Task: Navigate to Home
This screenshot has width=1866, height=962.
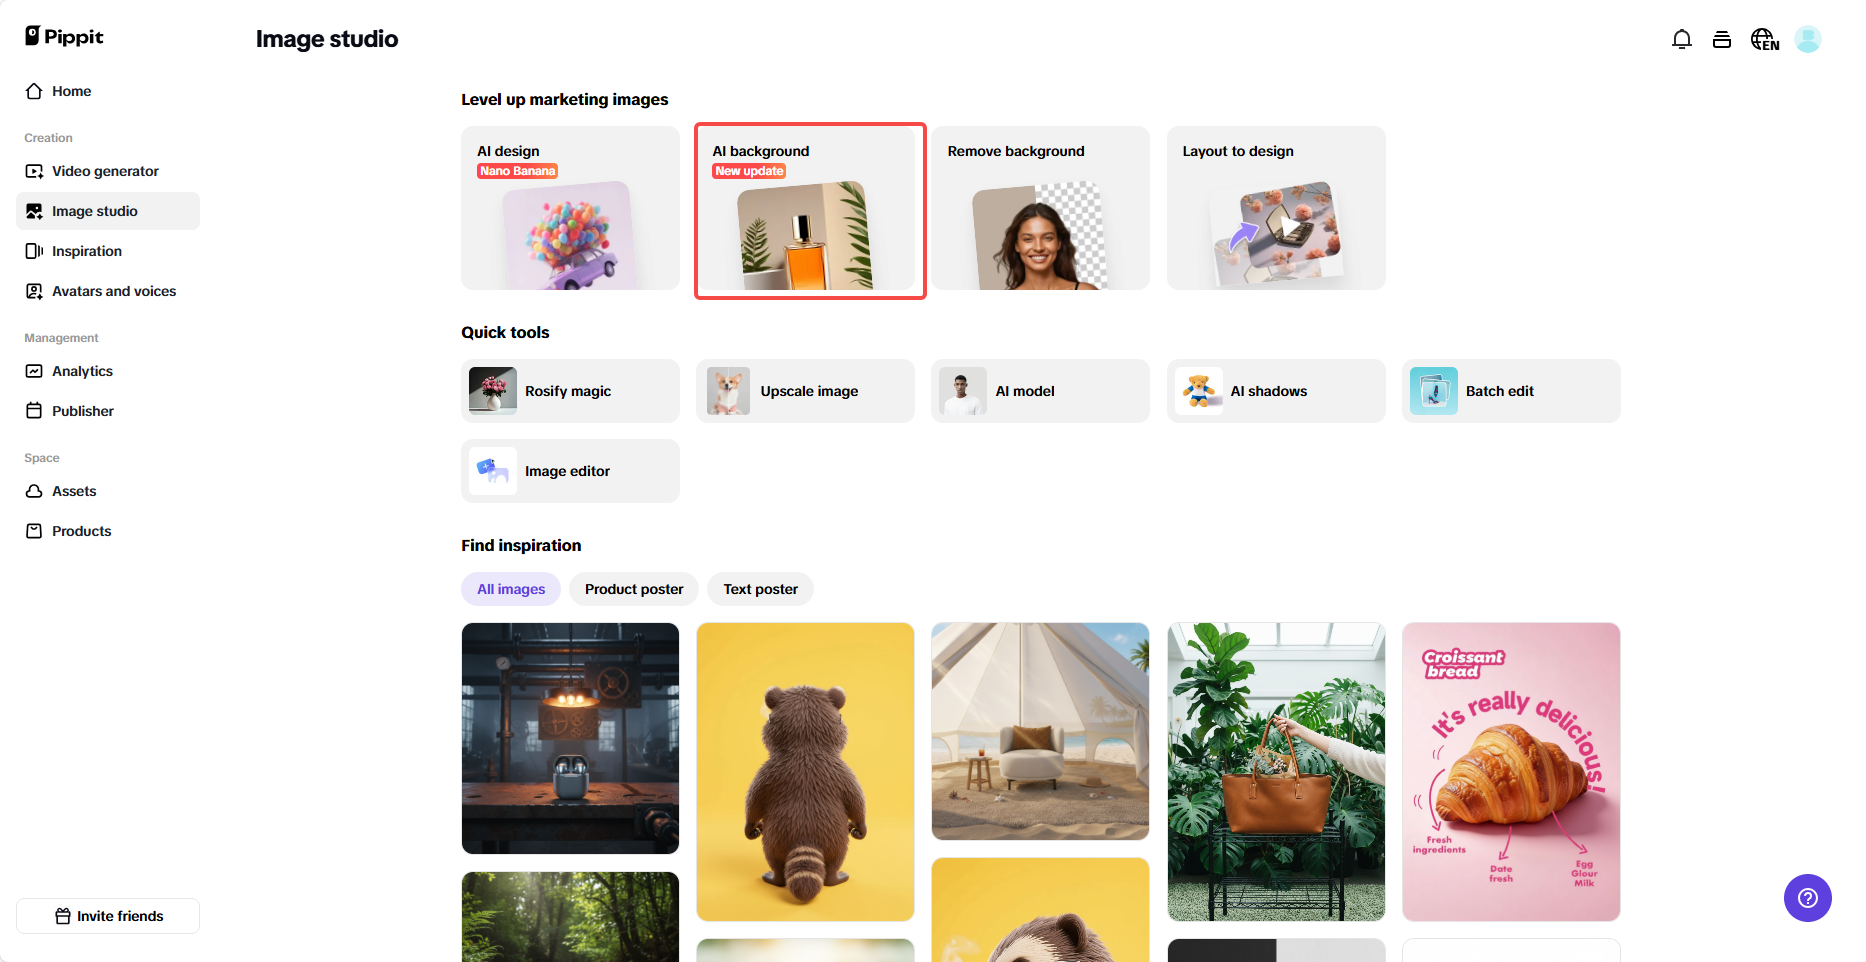Action: click(x=71, y=91)
